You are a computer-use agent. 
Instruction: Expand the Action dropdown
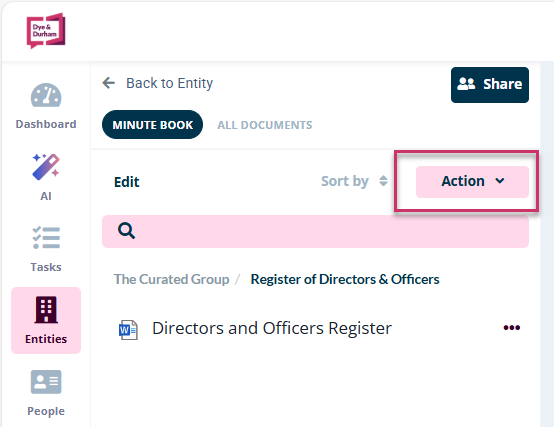pyautogui.click(x=472, y=182)
